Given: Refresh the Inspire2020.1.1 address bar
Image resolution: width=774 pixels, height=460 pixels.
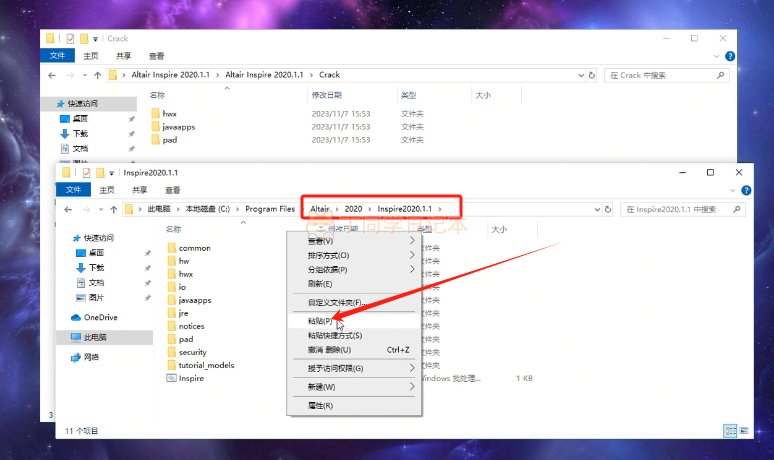Looking at the screenshot, I should (x=608, y=209).
